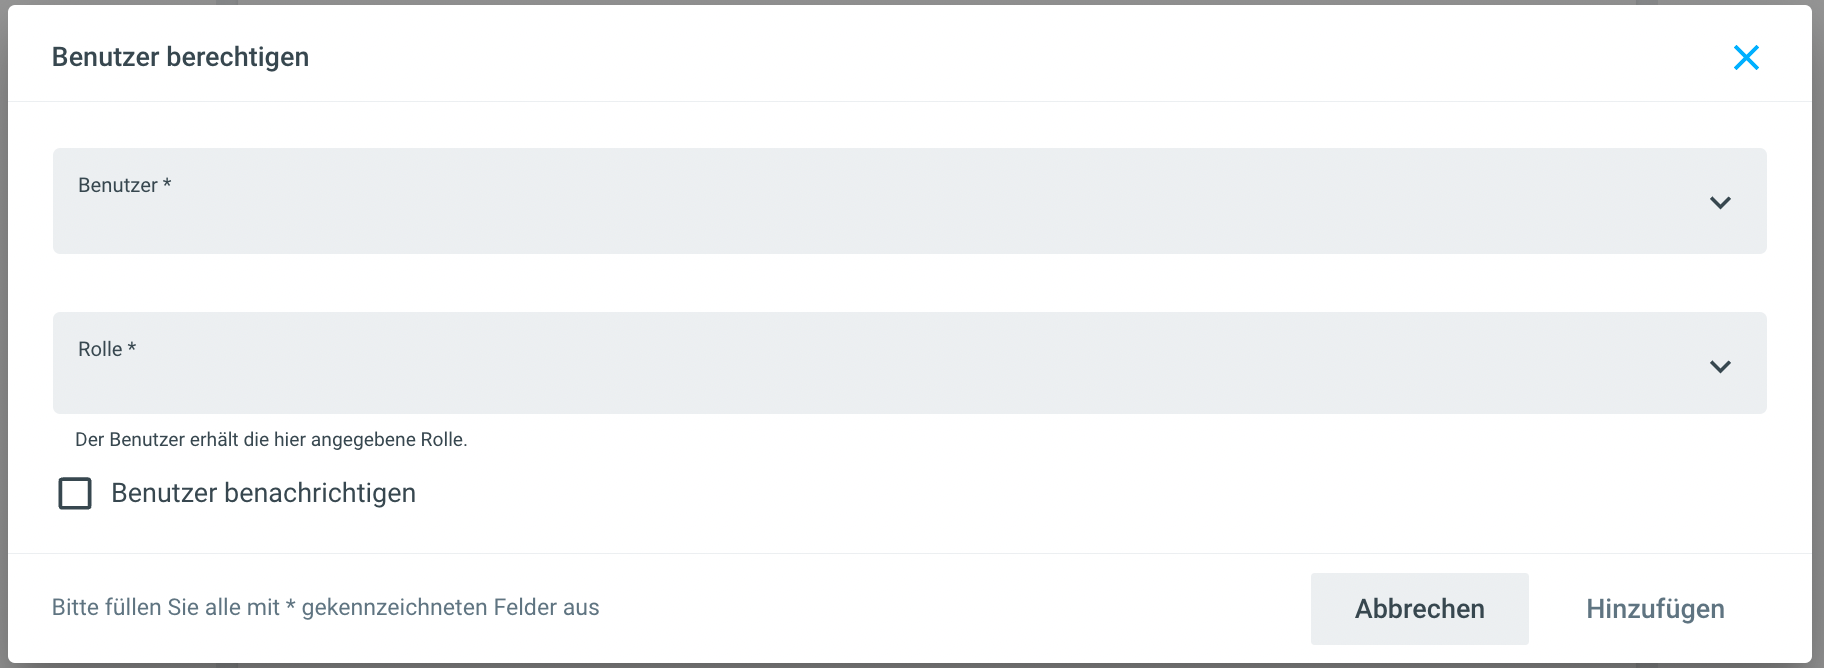Cancel adding the user via Abbrechen

click(1419, 609)
